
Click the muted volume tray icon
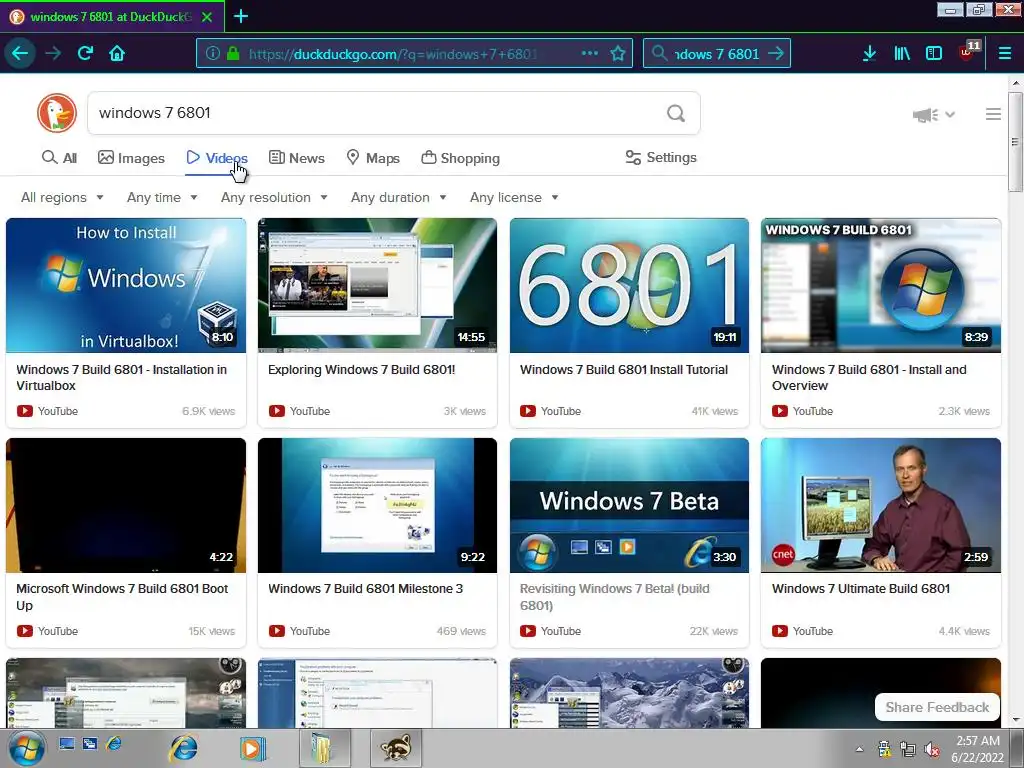point(932,749)
